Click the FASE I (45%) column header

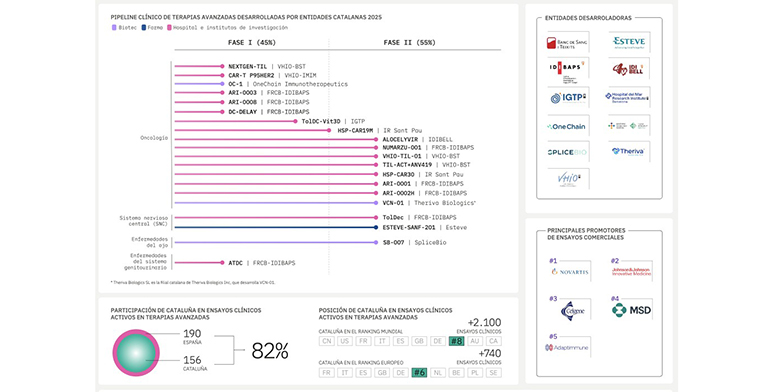click(x=251, y=43)
